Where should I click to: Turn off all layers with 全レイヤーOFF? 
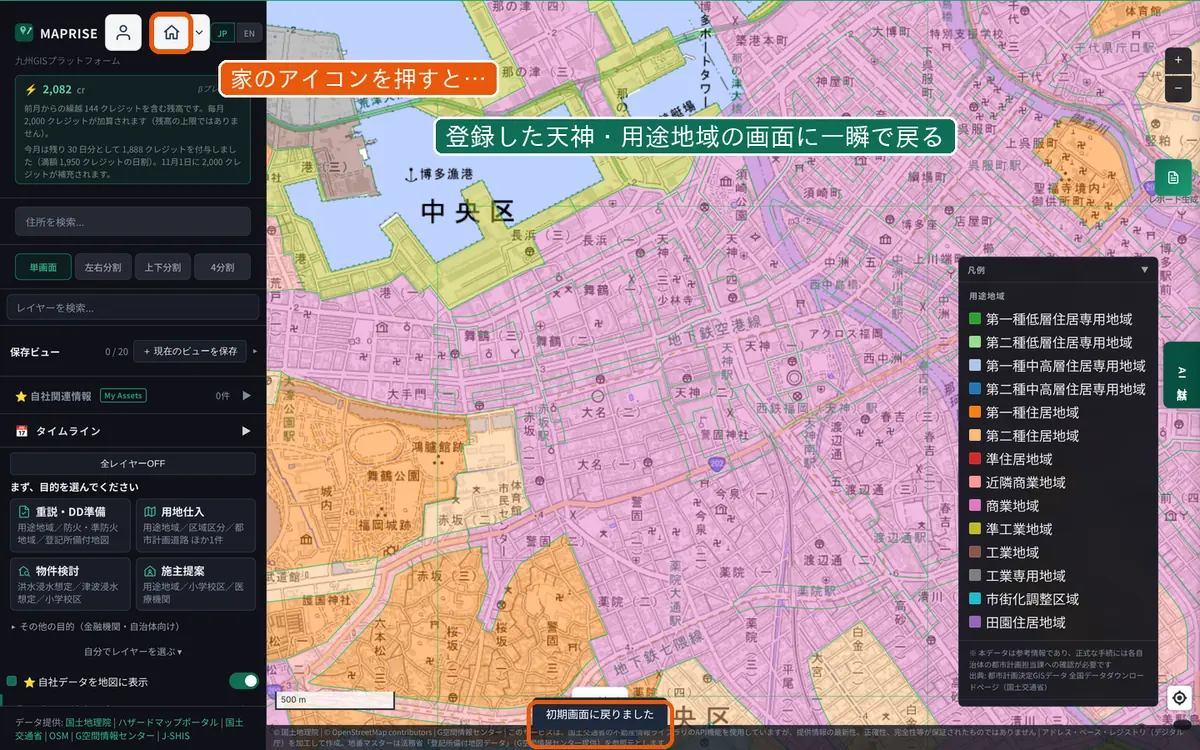pos(133,464)
